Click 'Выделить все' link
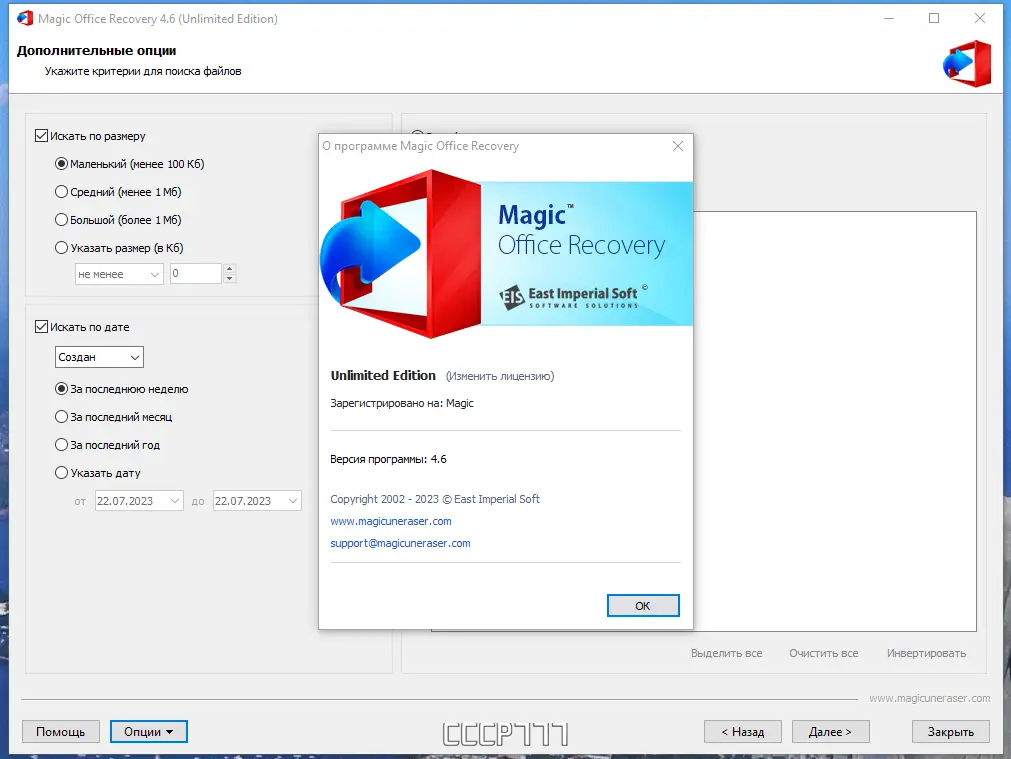Image resolution: width=1011 pixels, height=759 pixels. tap(727, 653)
